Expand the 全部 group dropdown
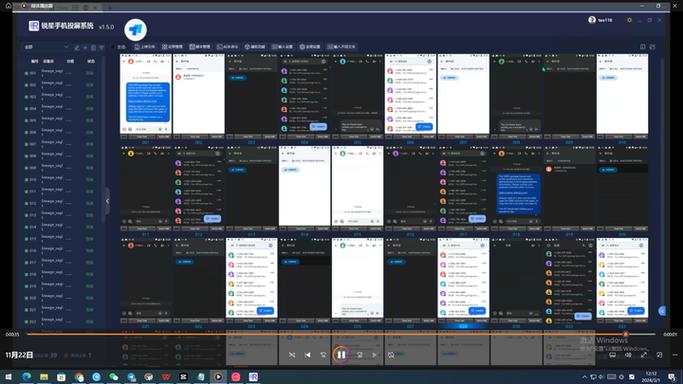The image size is (683, 384). [46, 47]
